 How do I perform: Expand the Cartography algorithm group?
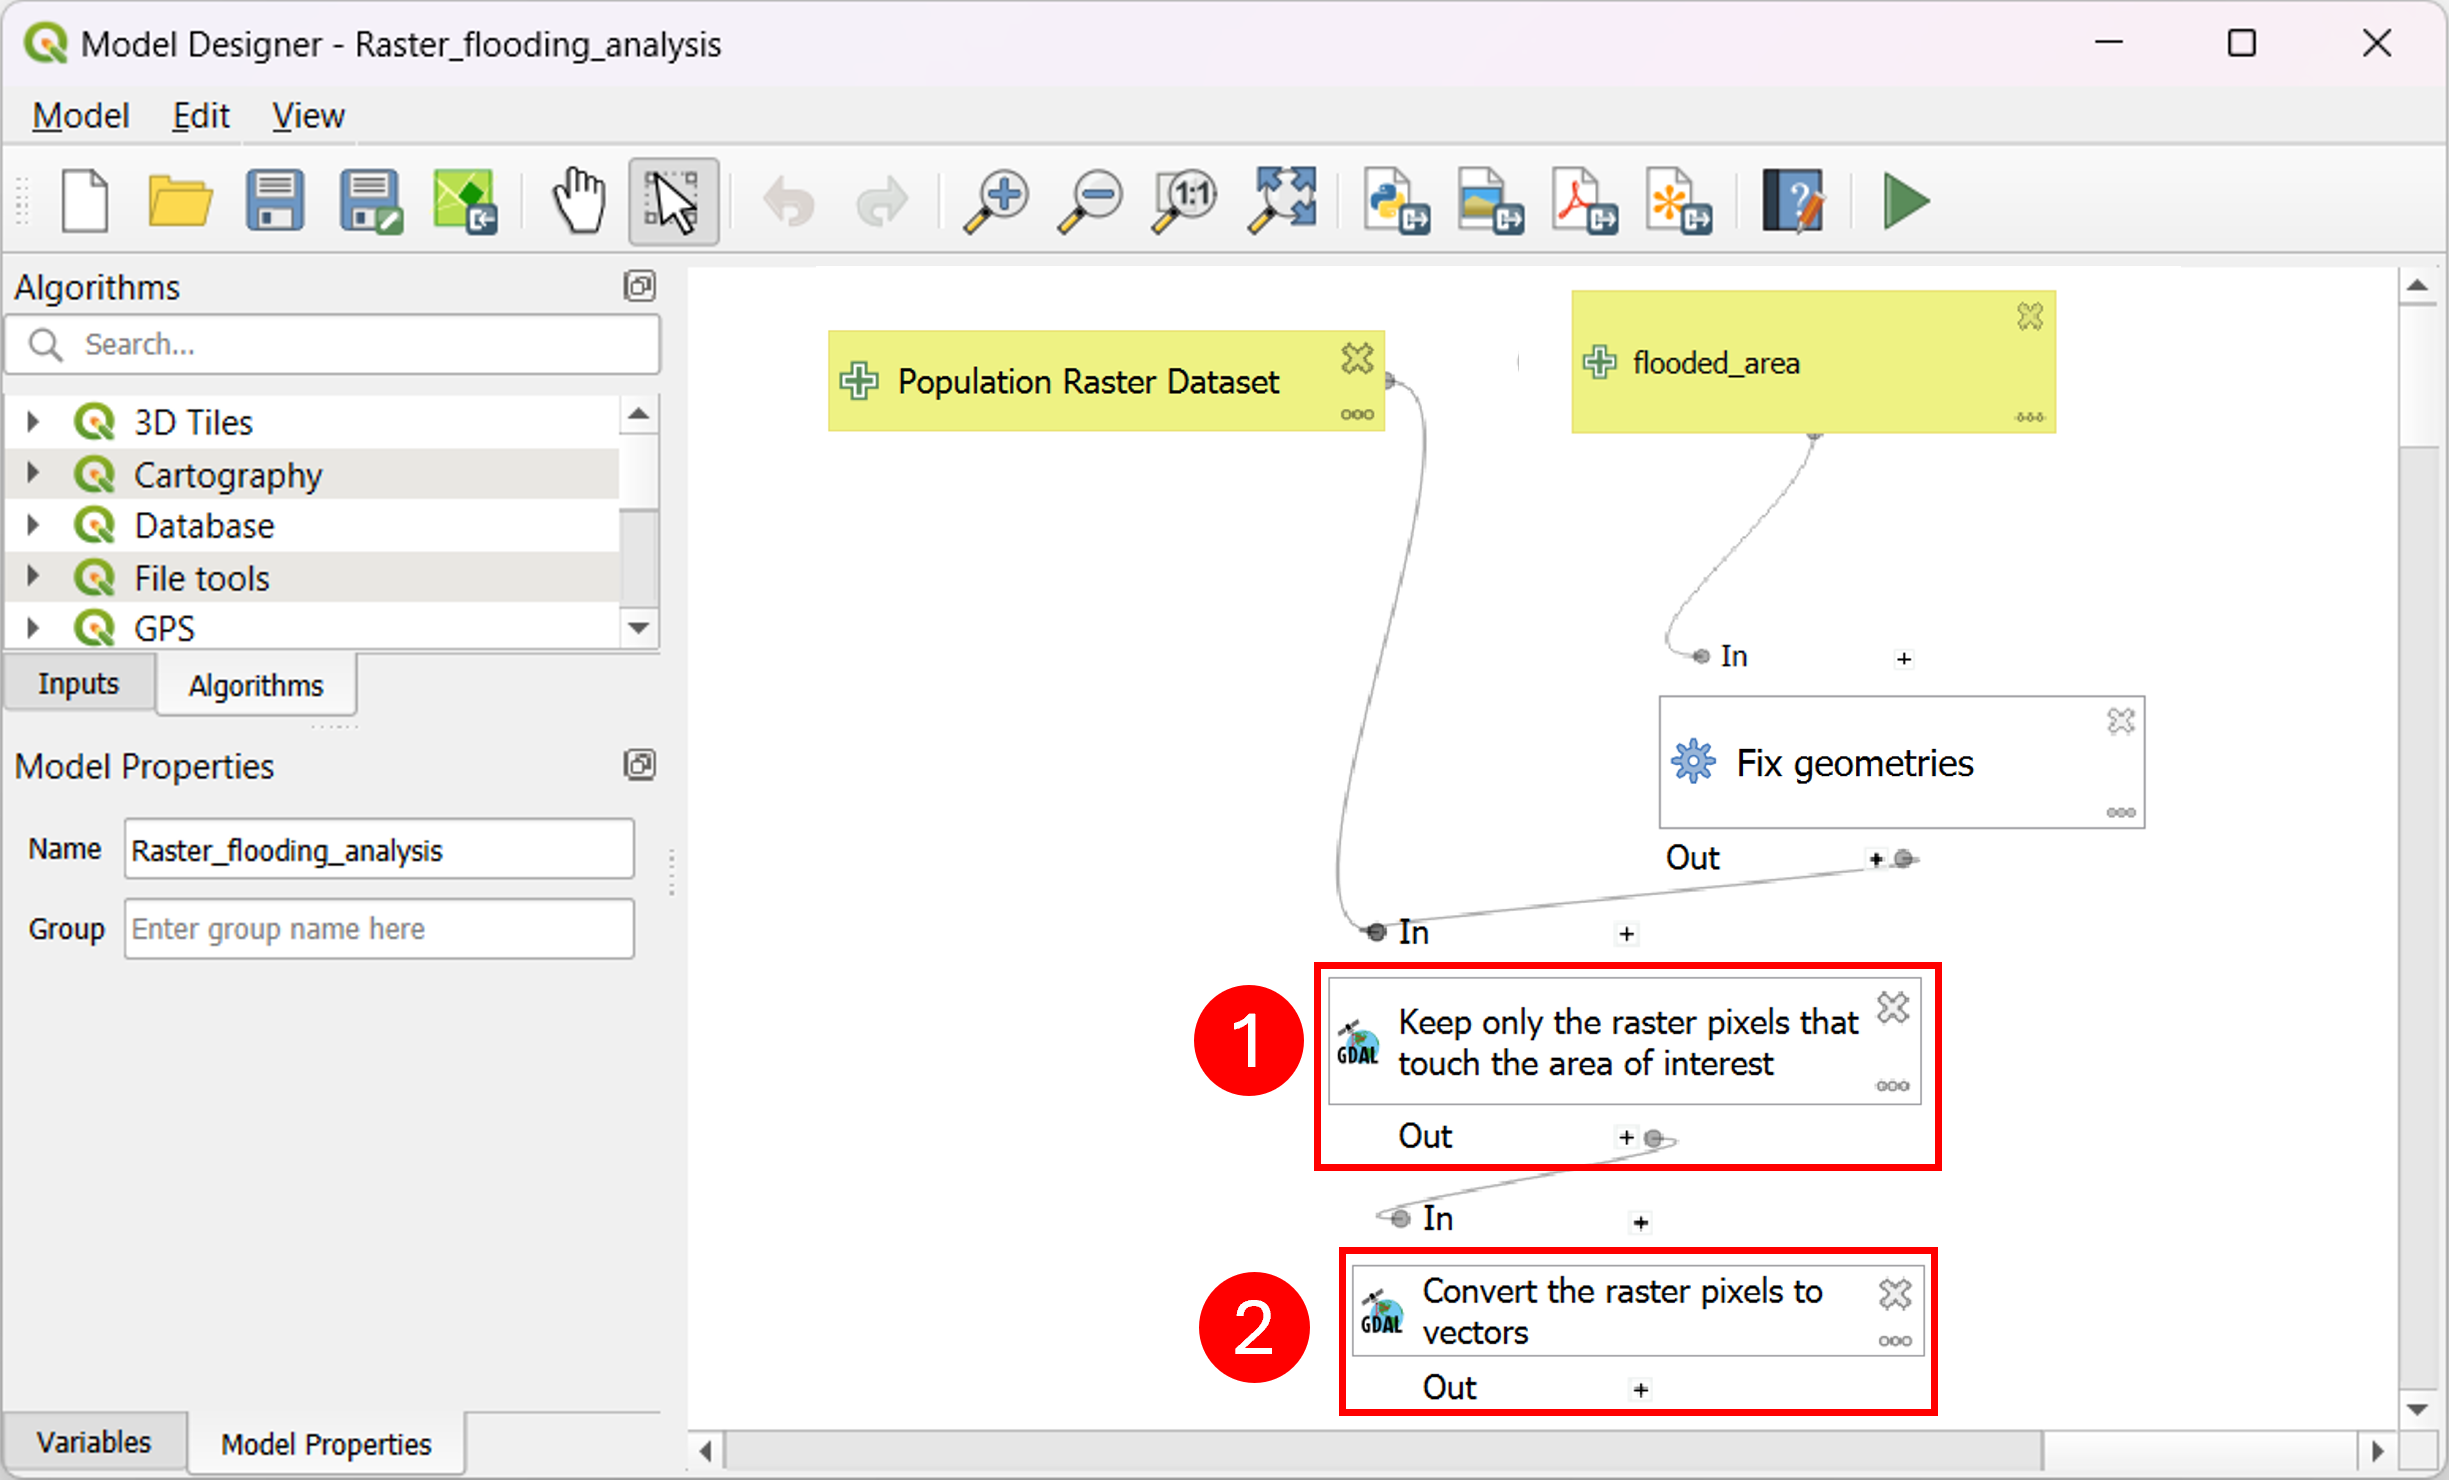pos(33,473)
